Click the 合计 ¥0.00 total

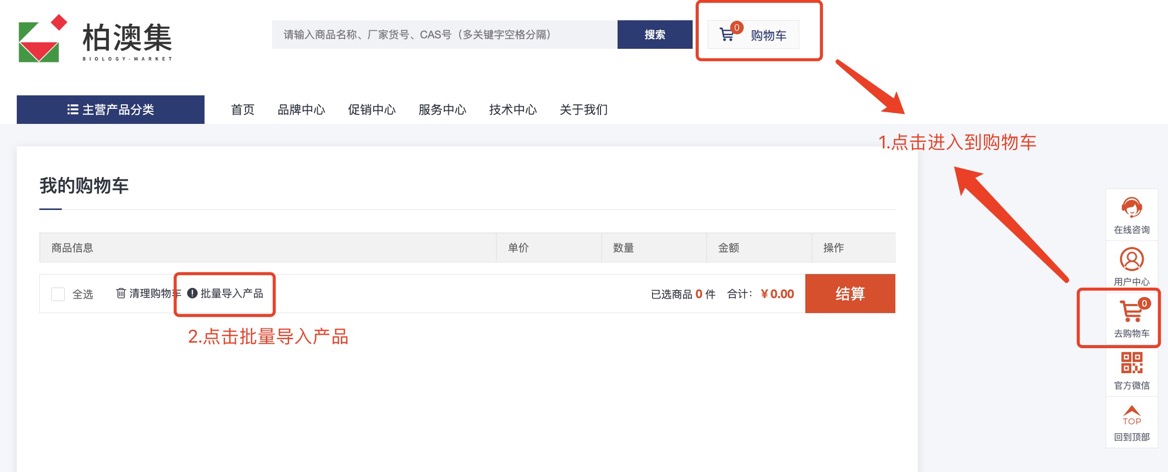761,294
